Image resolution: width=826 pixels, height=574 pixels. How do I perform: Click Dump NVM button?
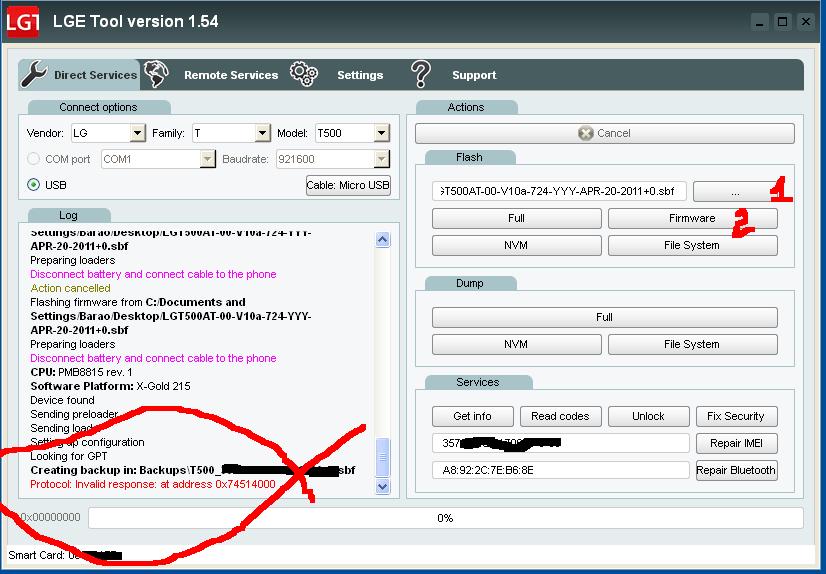(x=516, y=344)
